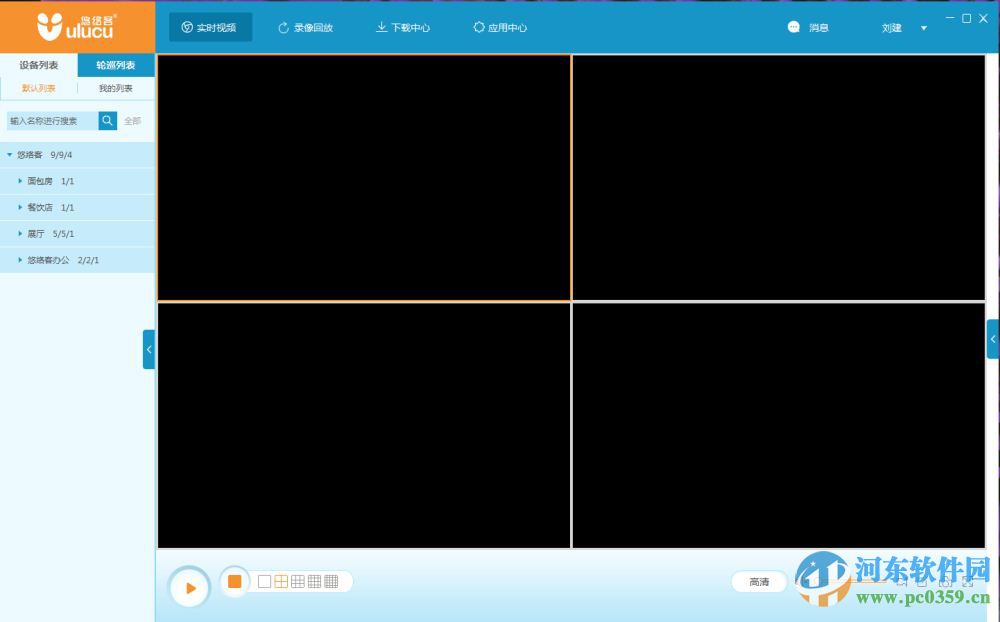Switch to 我的列表 my list
Screen dimensions: 1000x622
pos(116,88)
